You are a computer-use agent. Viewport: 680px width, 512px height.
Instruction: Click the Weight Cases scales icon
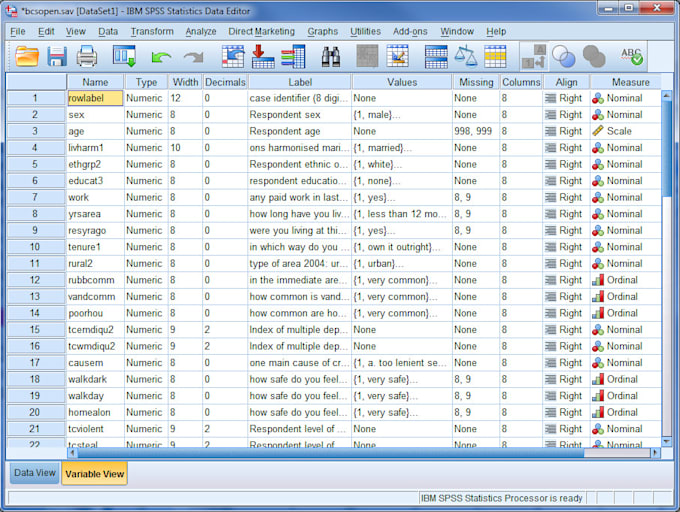(x=466, y=56)
